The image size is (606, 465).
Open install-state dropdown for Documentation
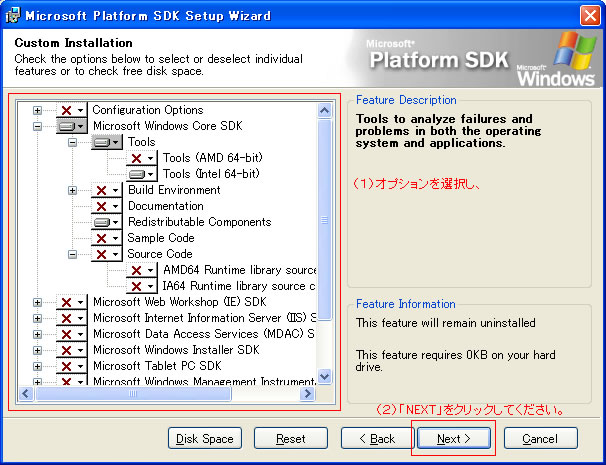point(107,206)
